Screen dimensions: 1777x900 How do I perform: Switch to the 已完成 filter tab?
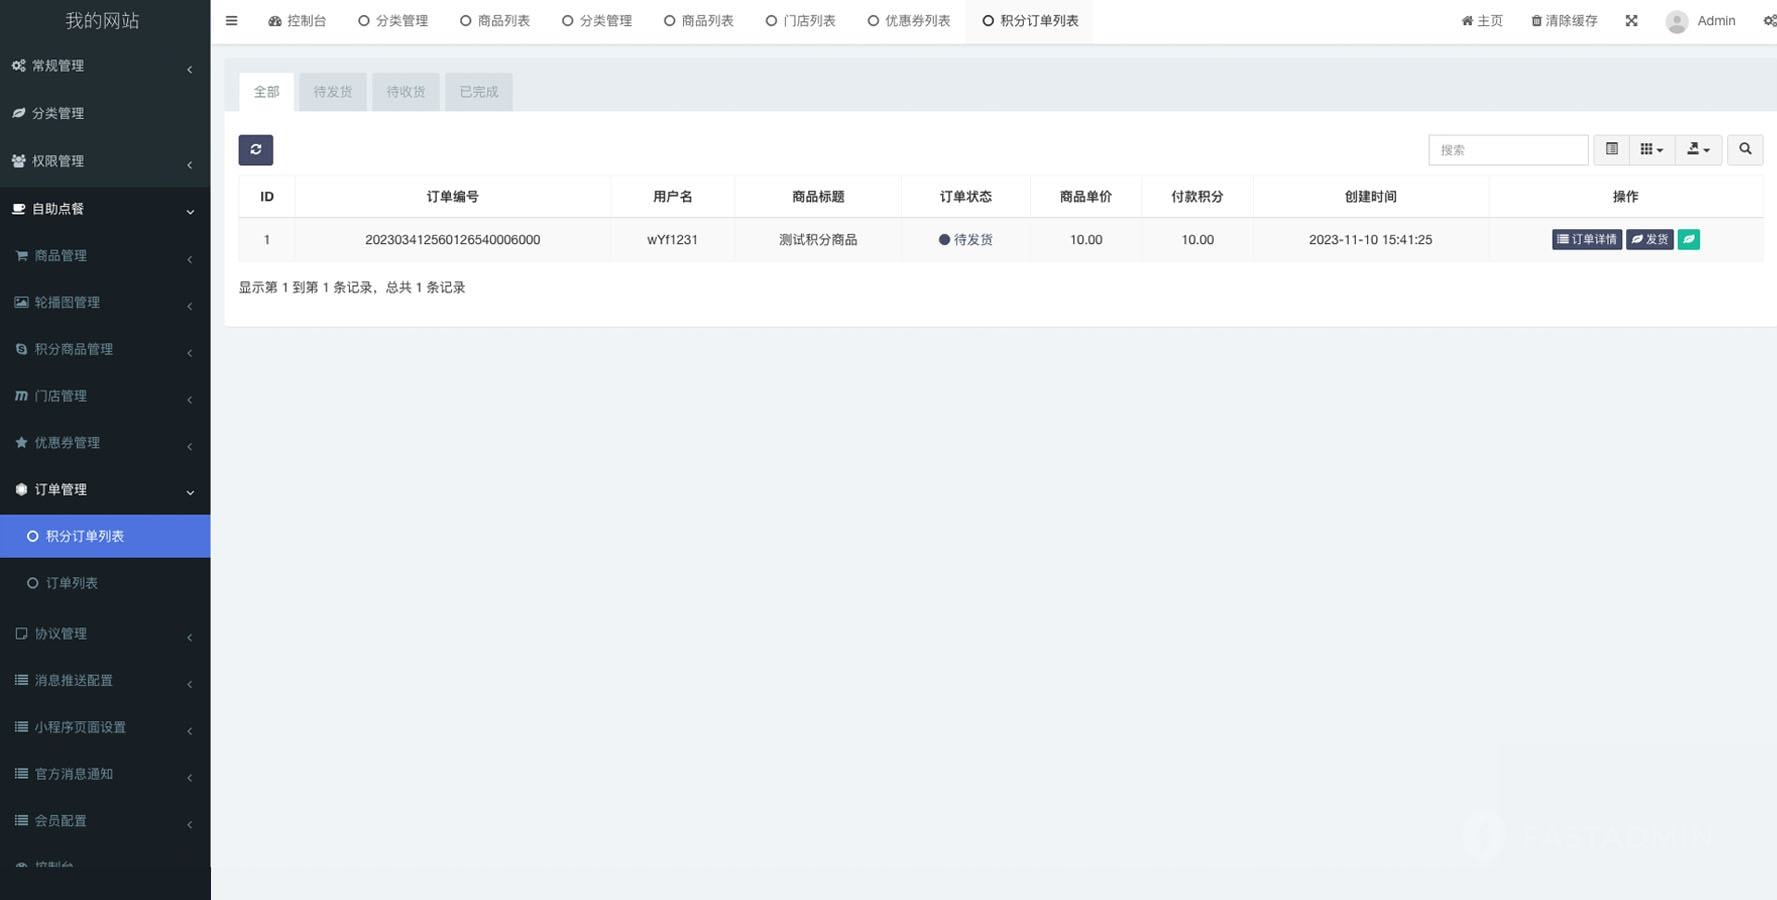479,92
